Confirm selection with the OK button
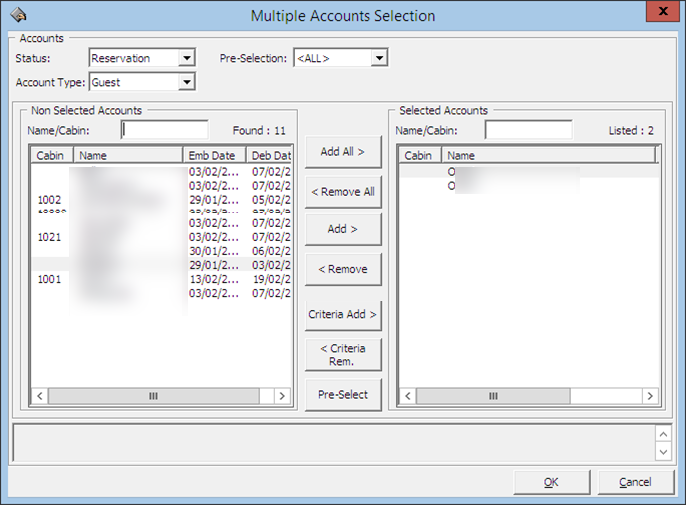Viewport: 686px width, 505px height. (552, 482)
